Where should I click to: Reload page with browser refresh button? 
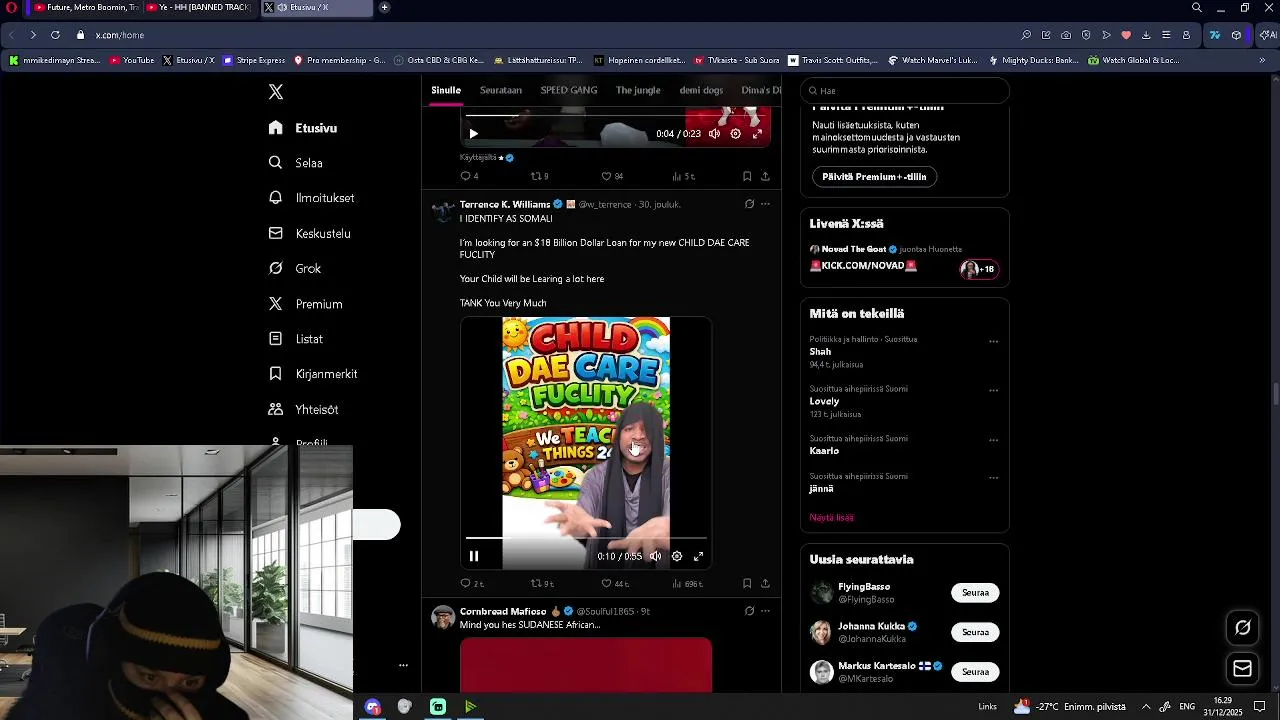tap(55, 35)
